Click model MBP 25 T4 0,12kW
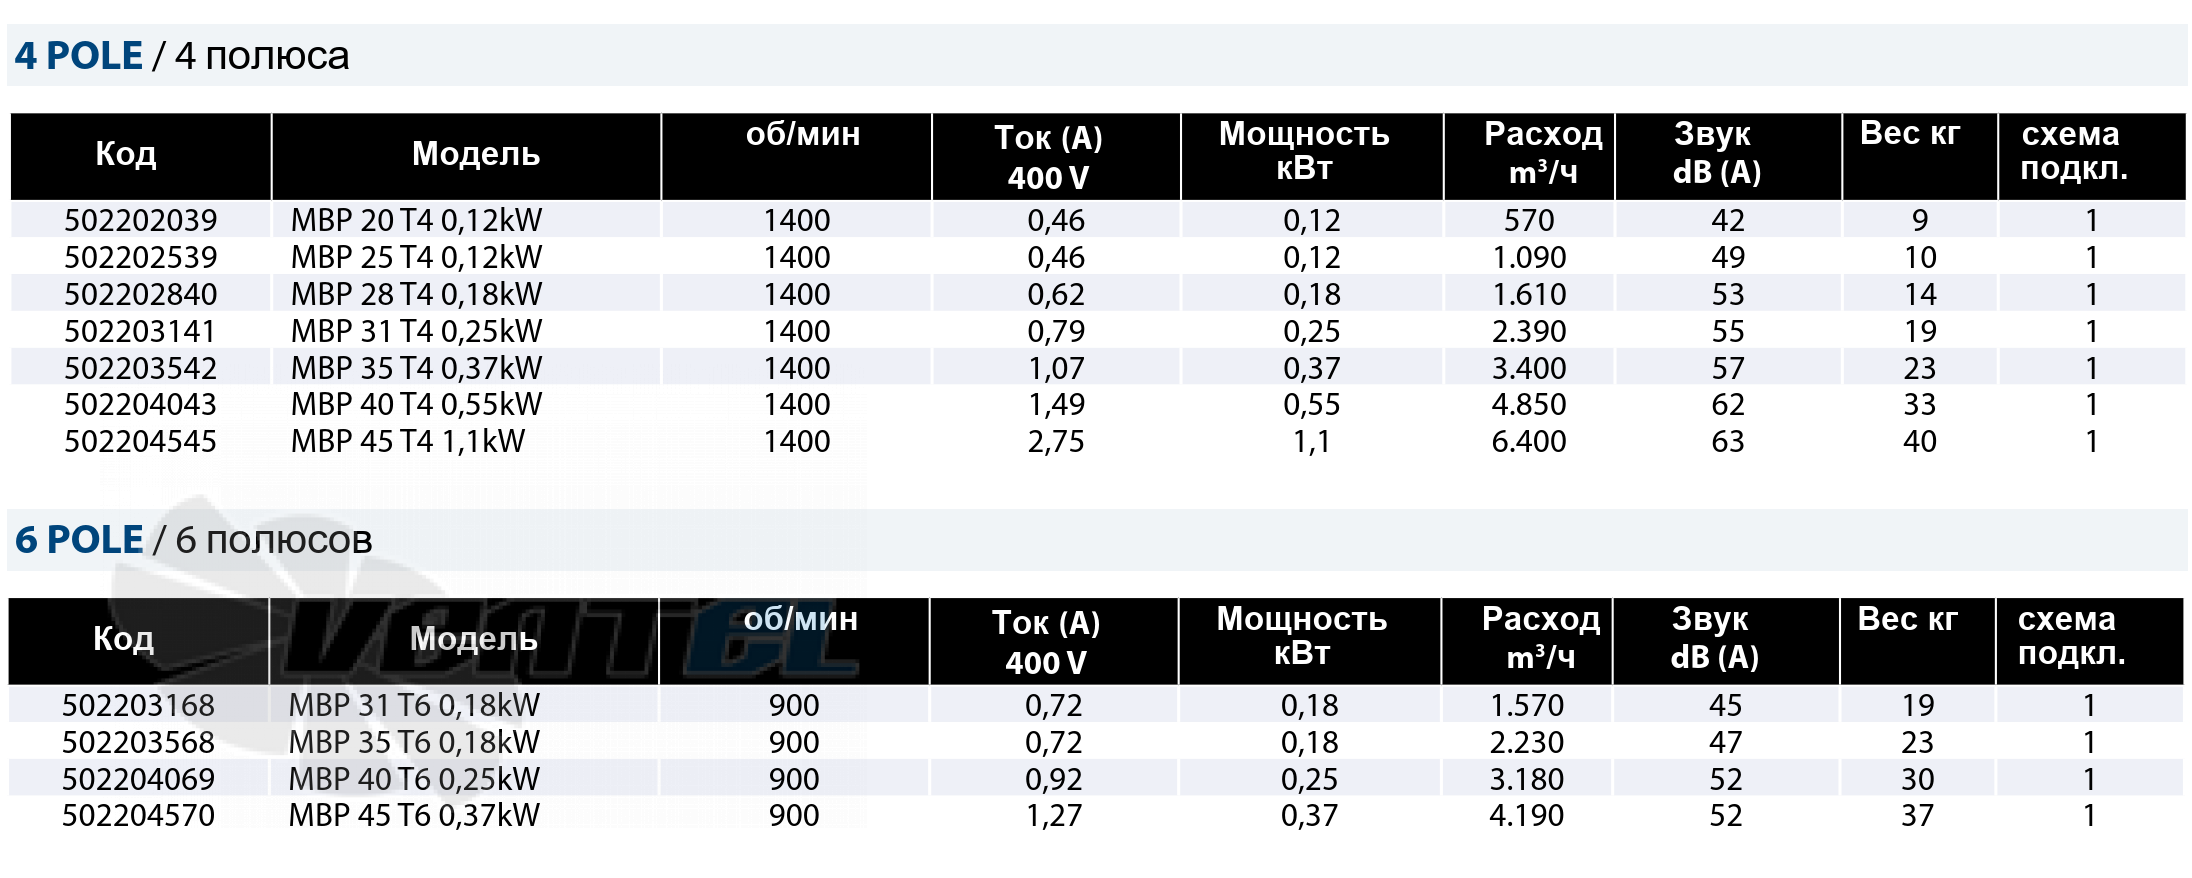The width and height of the screenshot is (2192, 878). coord(416,257)
